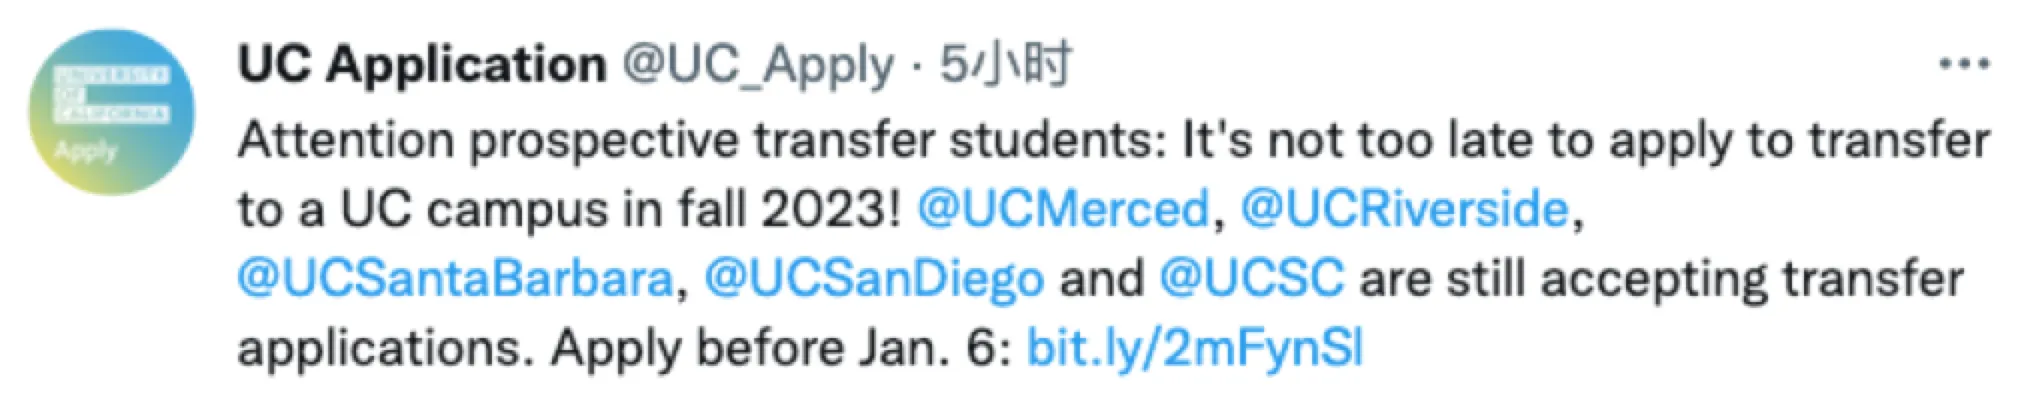Click the @UC_Apply handle
2032x416 pixels.
[x=758, y=65]
